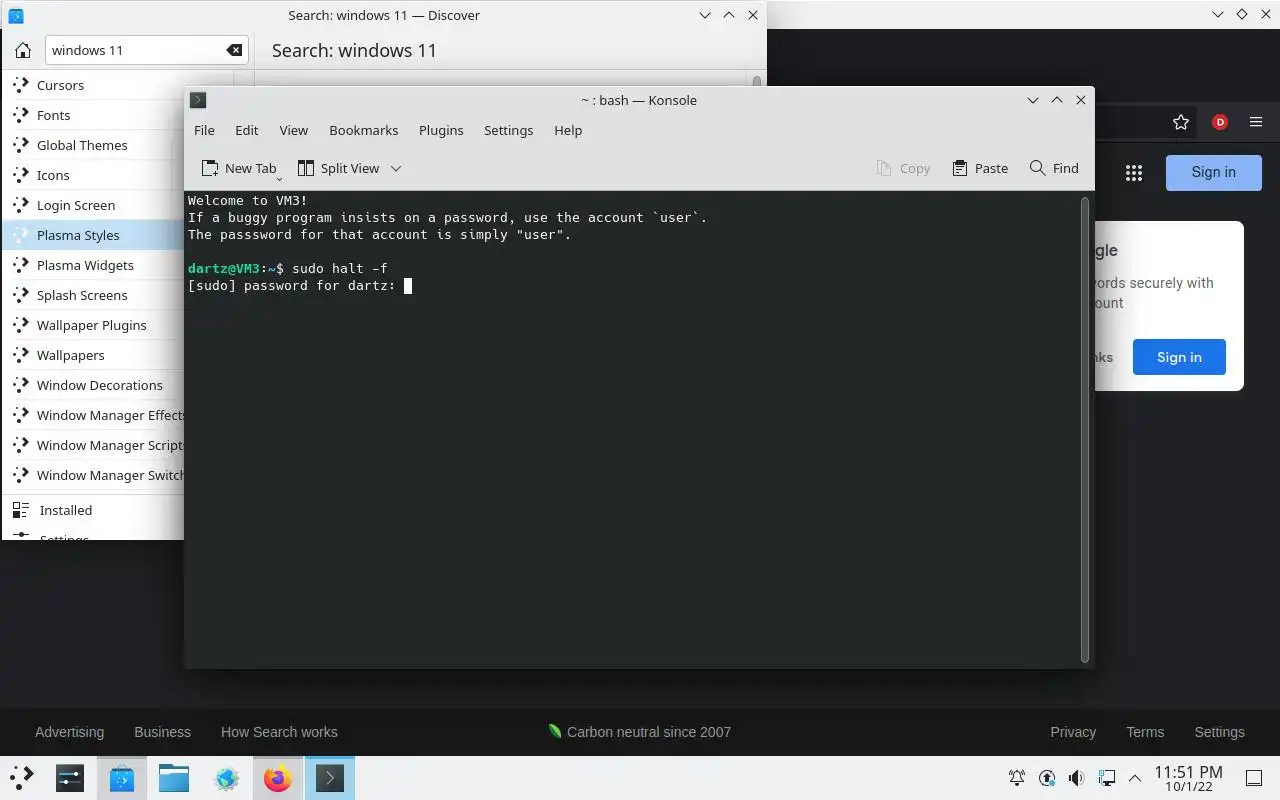Click the Sign in button in the popup card
The image size is (1280, 800).
(x=1179, y=357)
